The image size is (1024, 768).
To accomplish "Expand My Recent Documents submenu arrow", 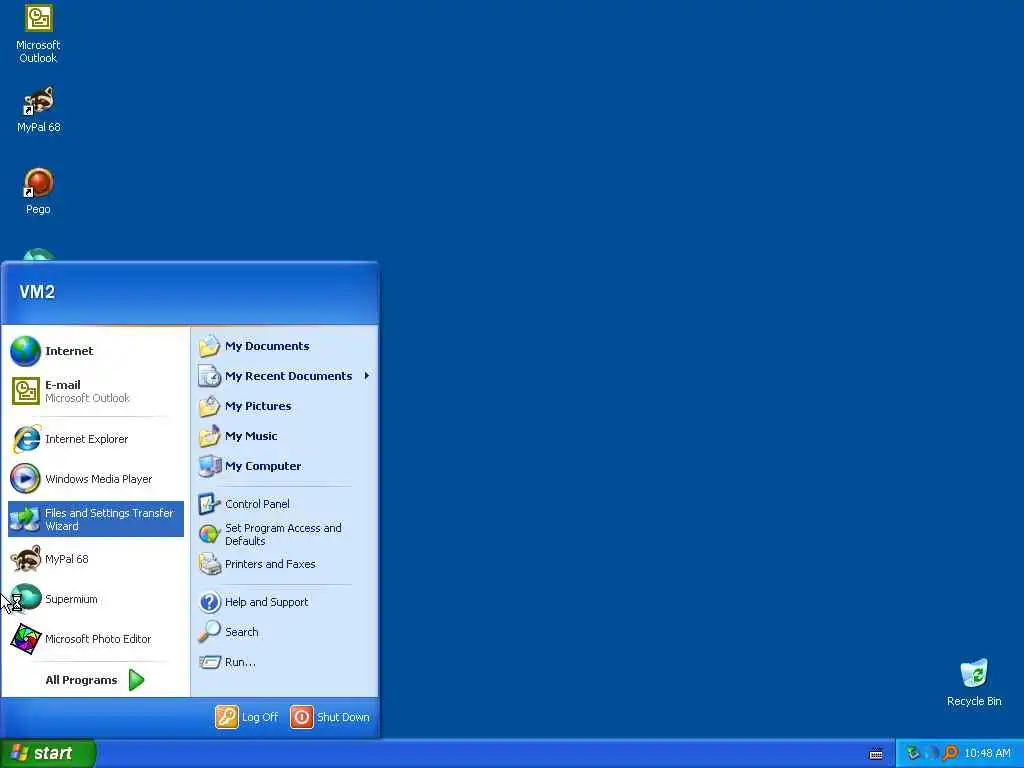I will pos(367,376).
